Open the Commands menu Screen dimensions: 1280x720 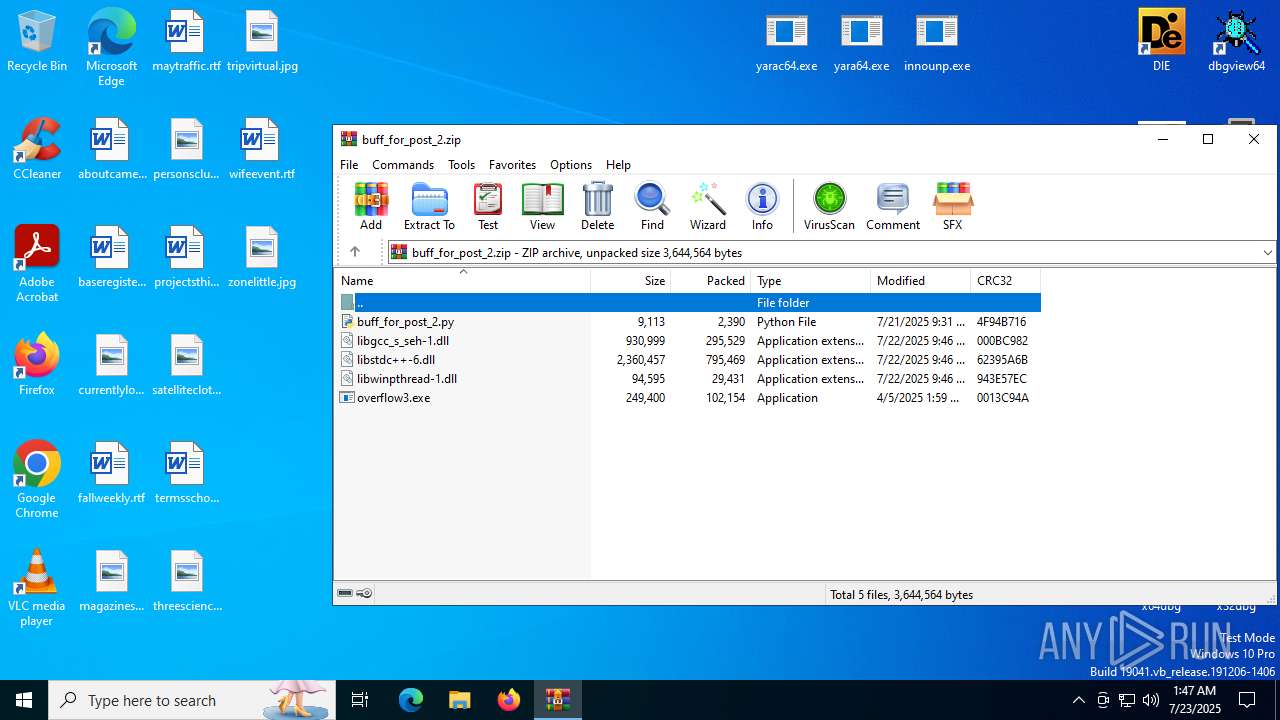(x=403, y=165)
